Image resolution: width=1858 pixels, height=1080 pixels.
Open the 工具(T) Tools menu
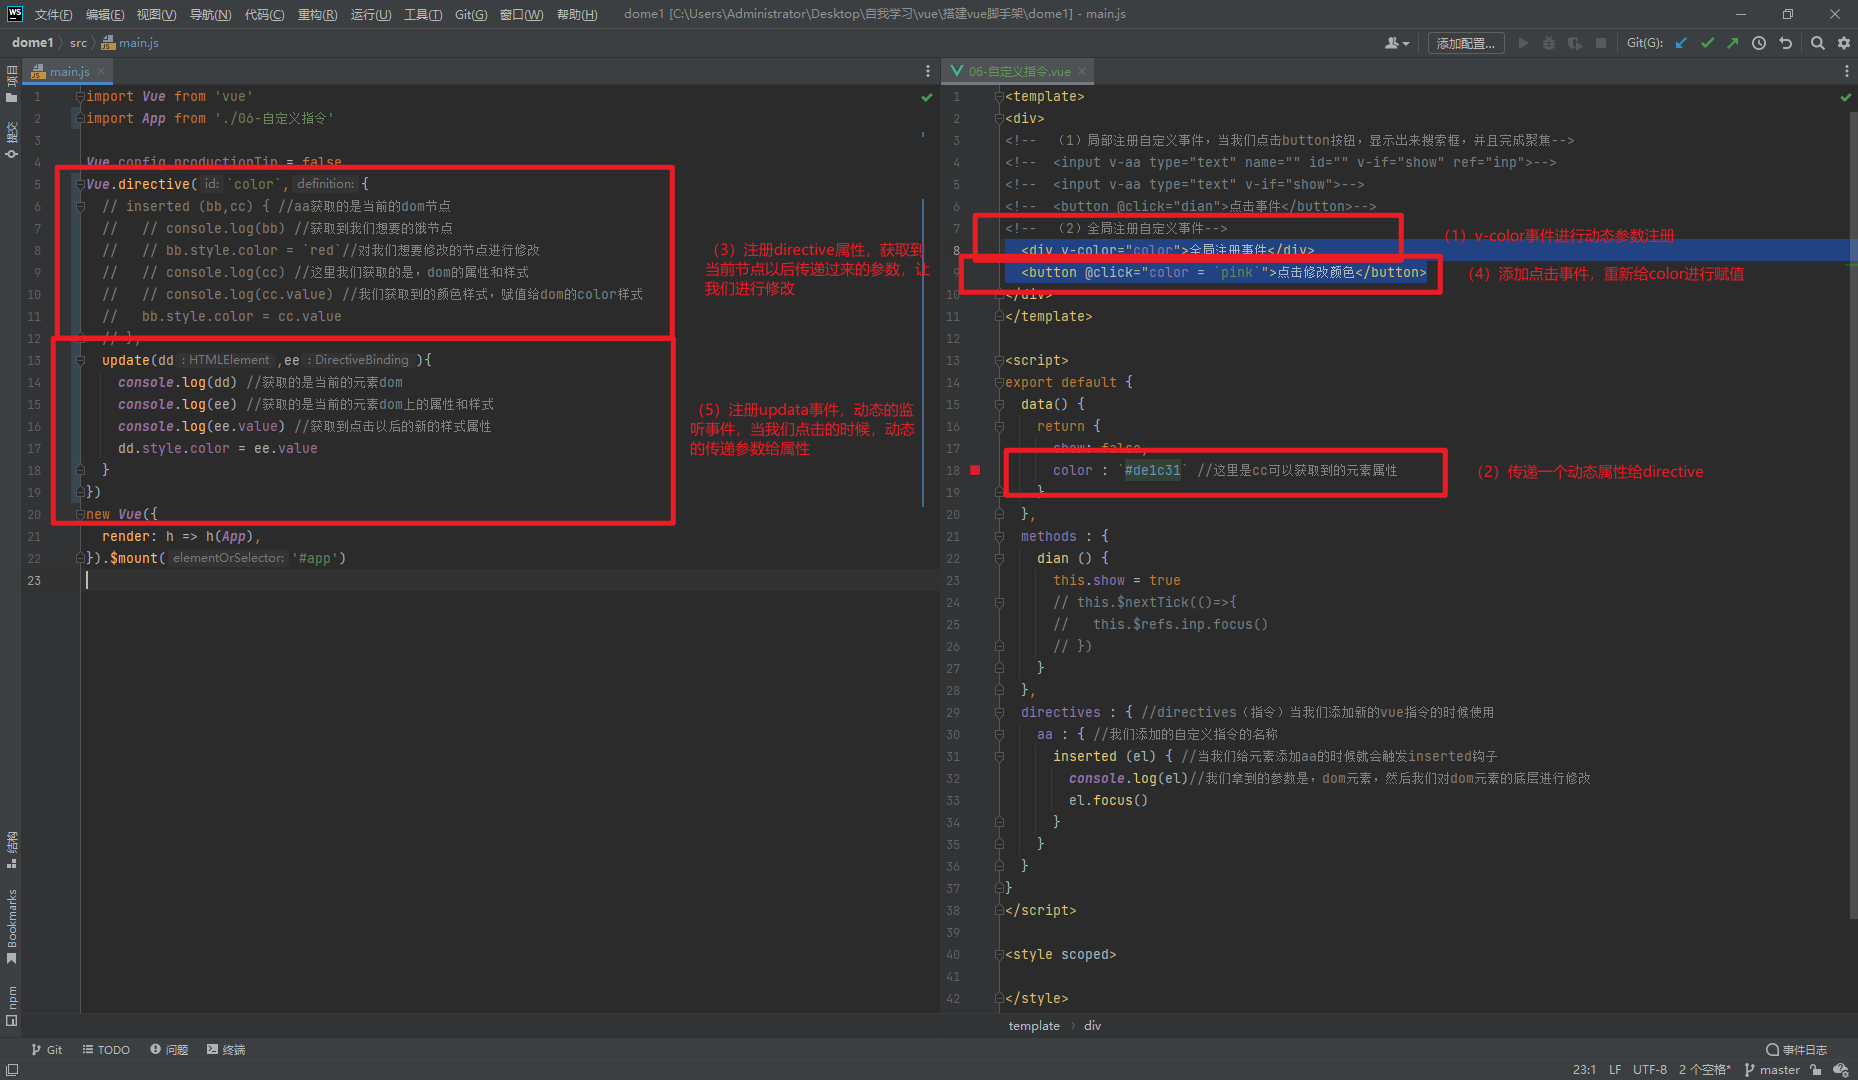[423, 14]
